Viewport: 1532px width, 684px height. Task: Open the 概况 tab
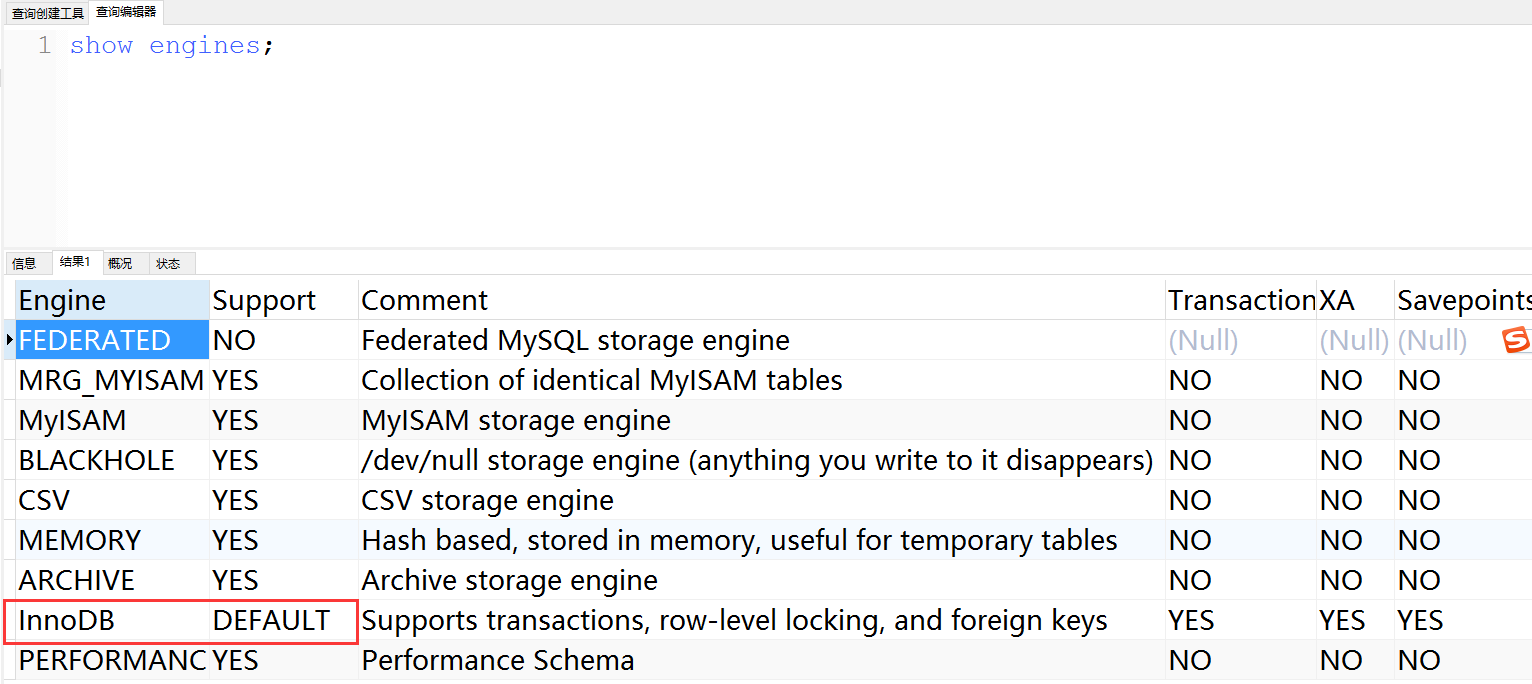(x=120, y=263)
